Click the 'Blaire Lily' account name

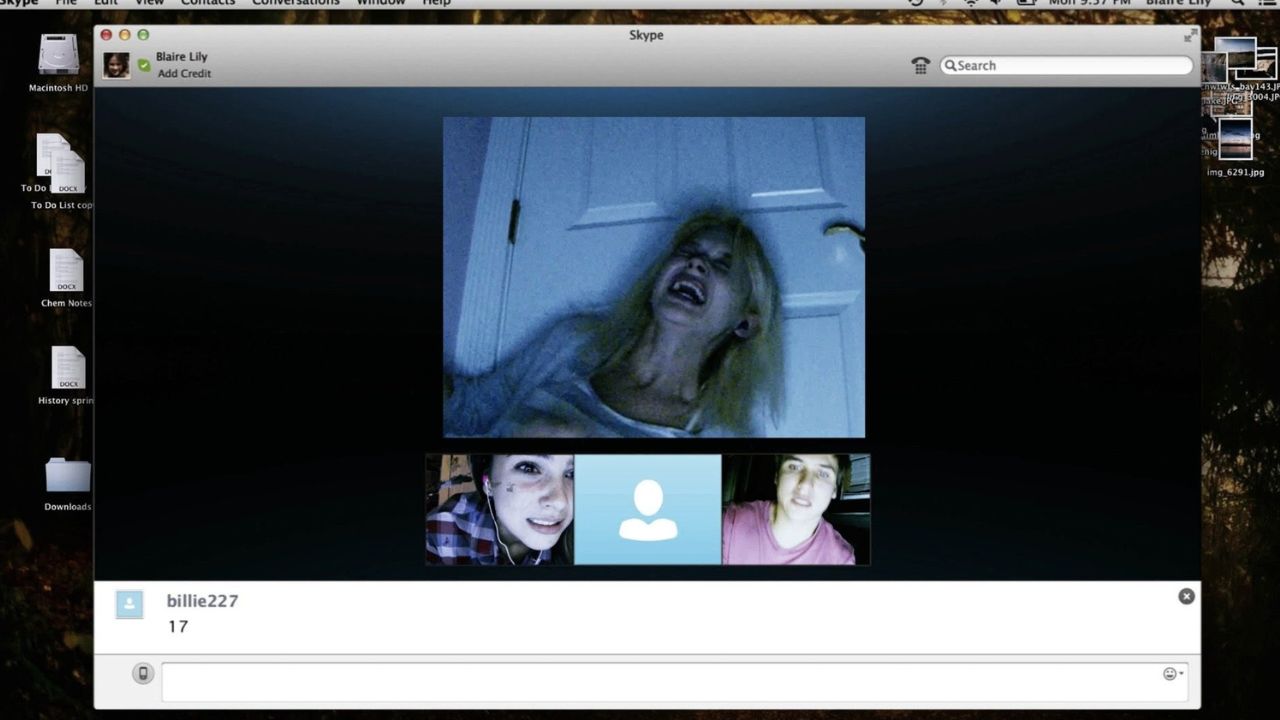[x=182, y=57]
